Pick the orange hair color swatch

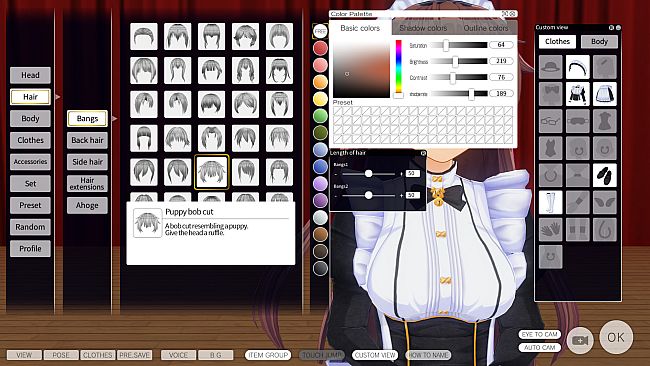pyautogui.click(x=320, y=82)
